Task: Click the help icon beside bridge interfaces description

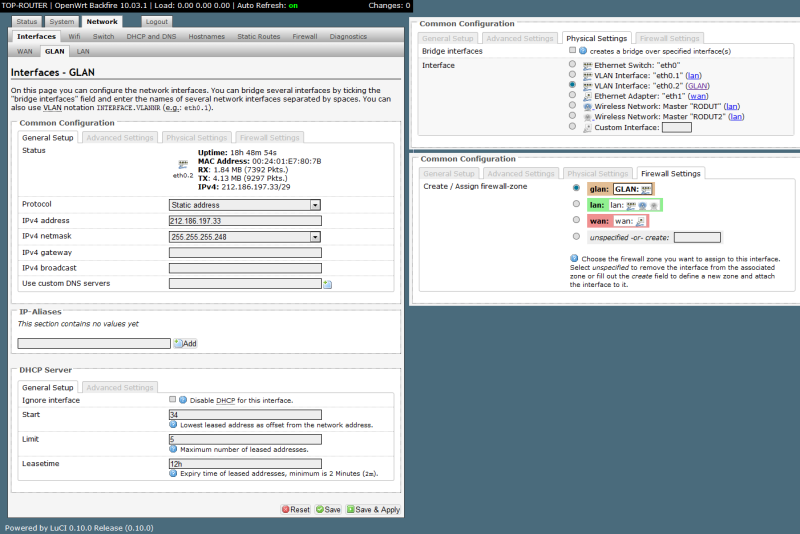Action: click(582, 50)
